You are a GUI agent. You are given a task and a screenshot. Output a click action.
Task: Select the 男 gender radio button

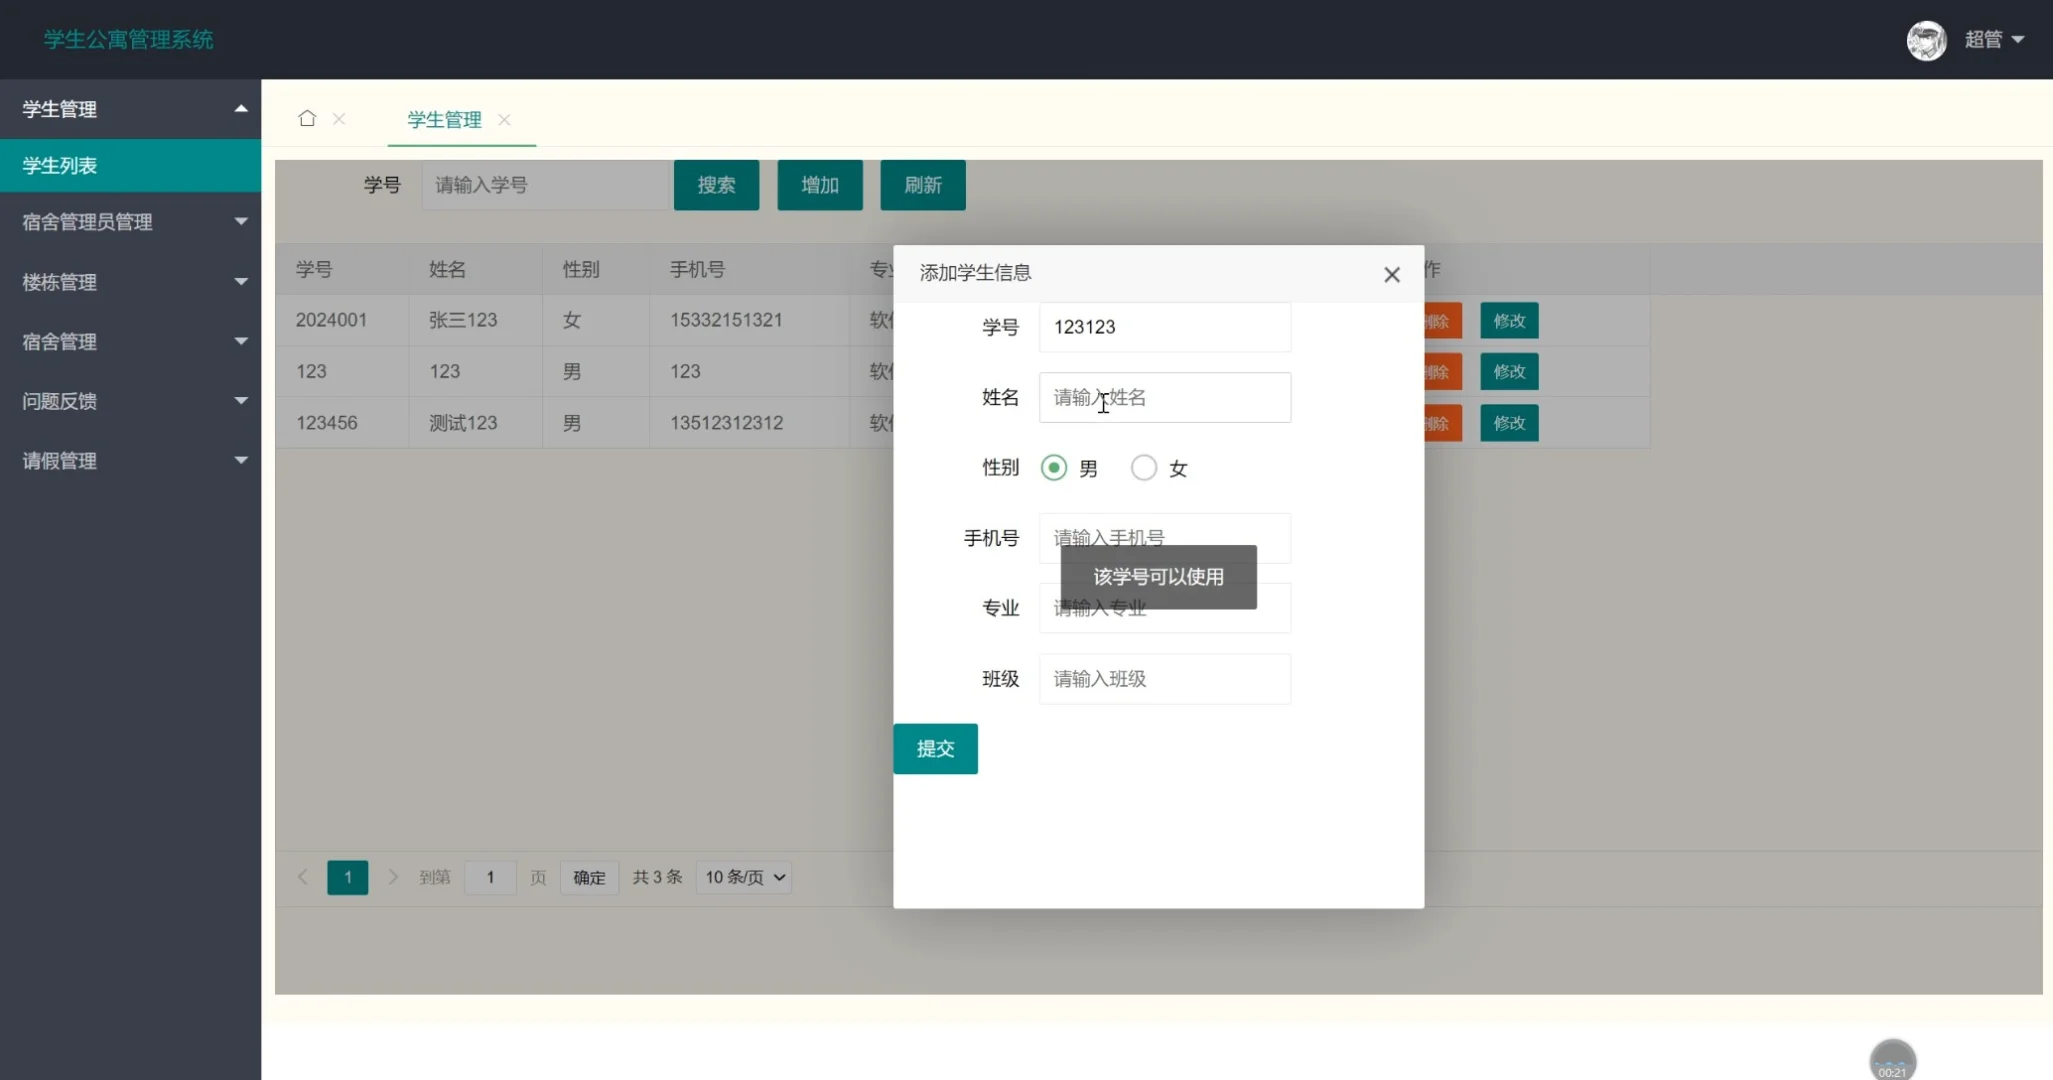(1054, 467)
